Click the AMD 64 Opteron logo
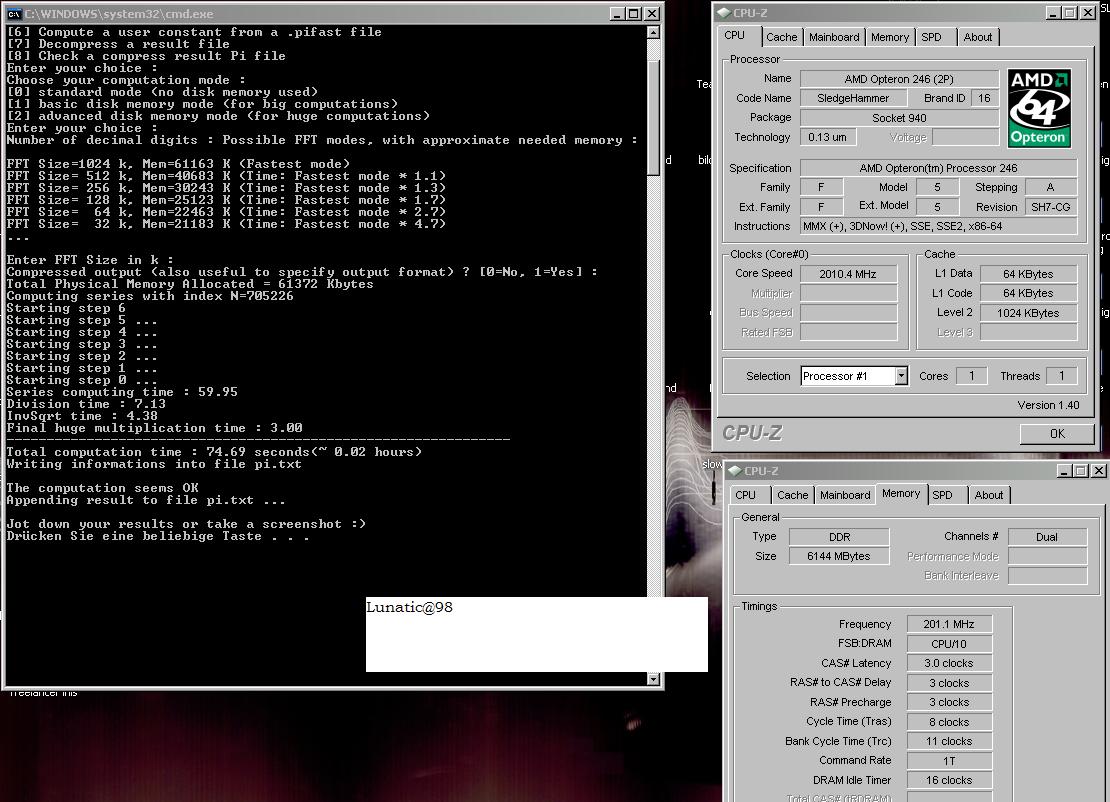 [x=1039, y=108]
